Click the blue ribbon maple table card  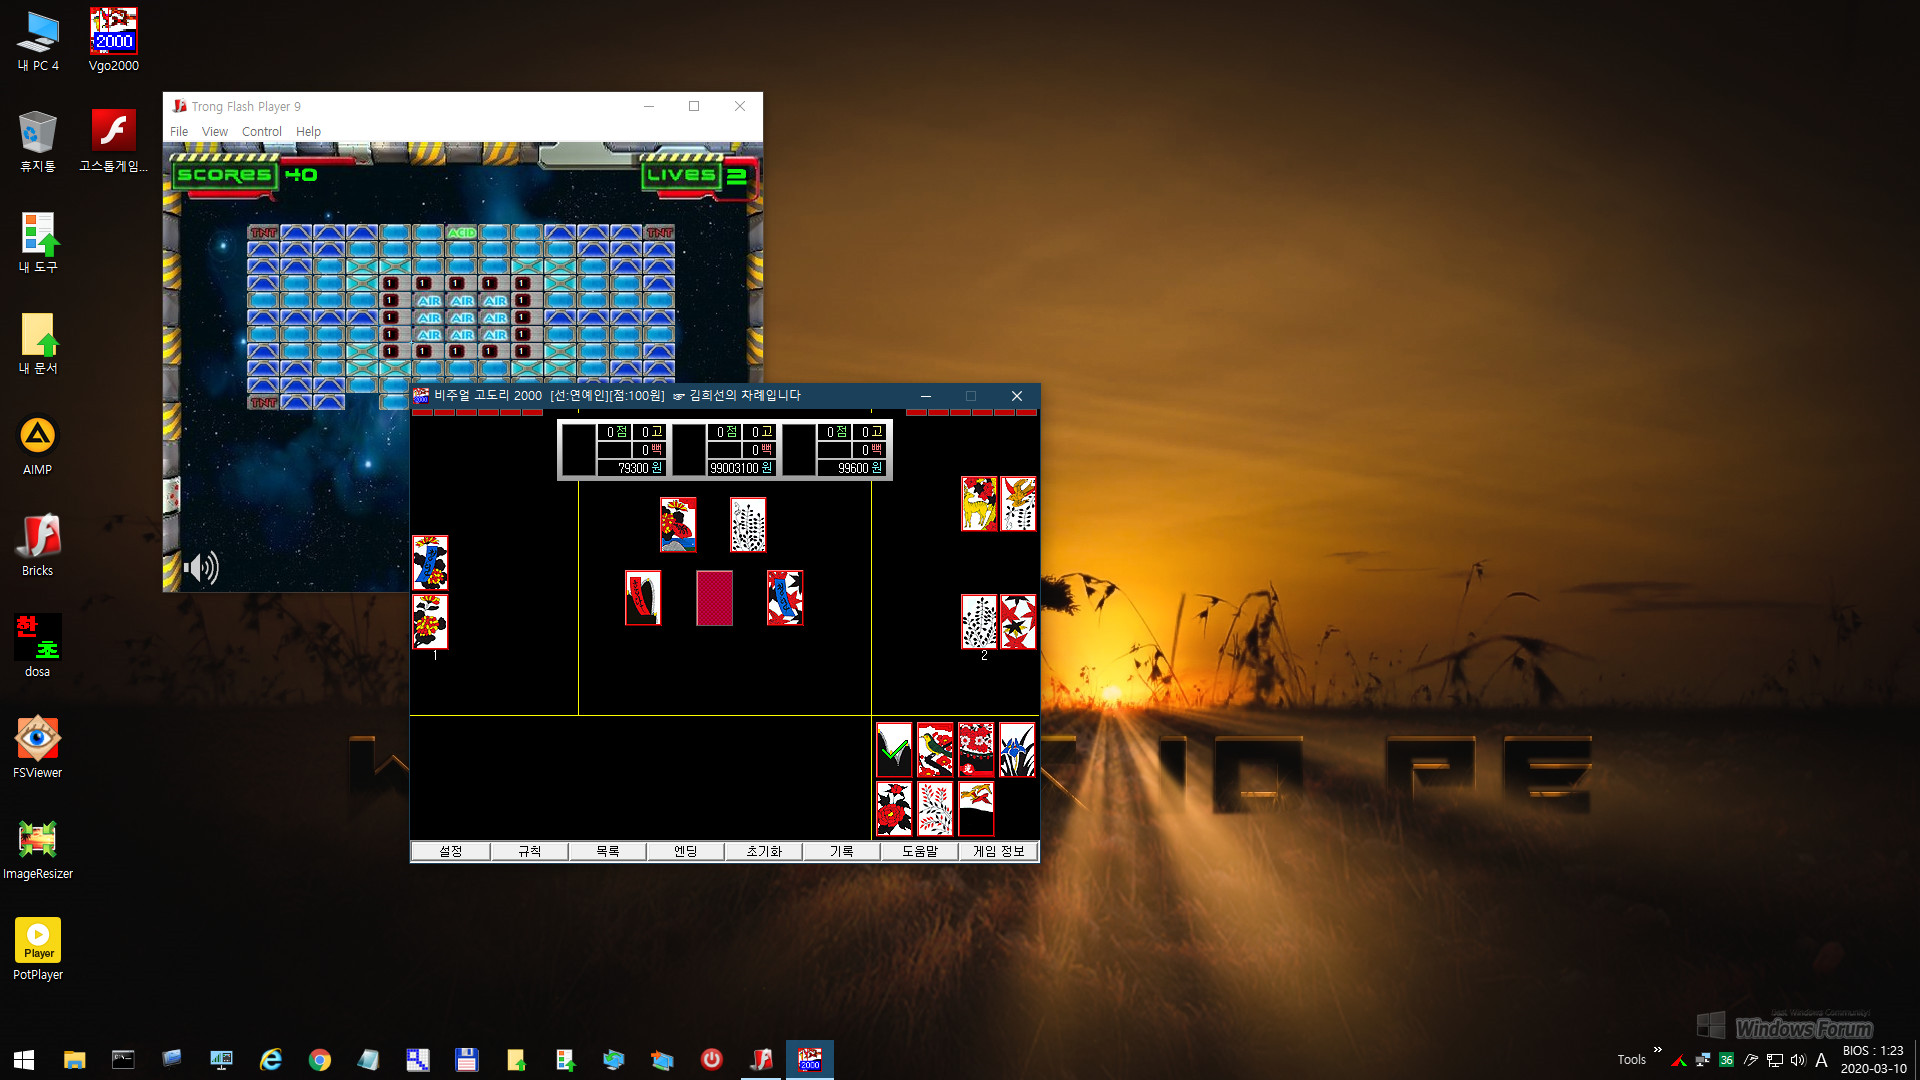point(785,598)
